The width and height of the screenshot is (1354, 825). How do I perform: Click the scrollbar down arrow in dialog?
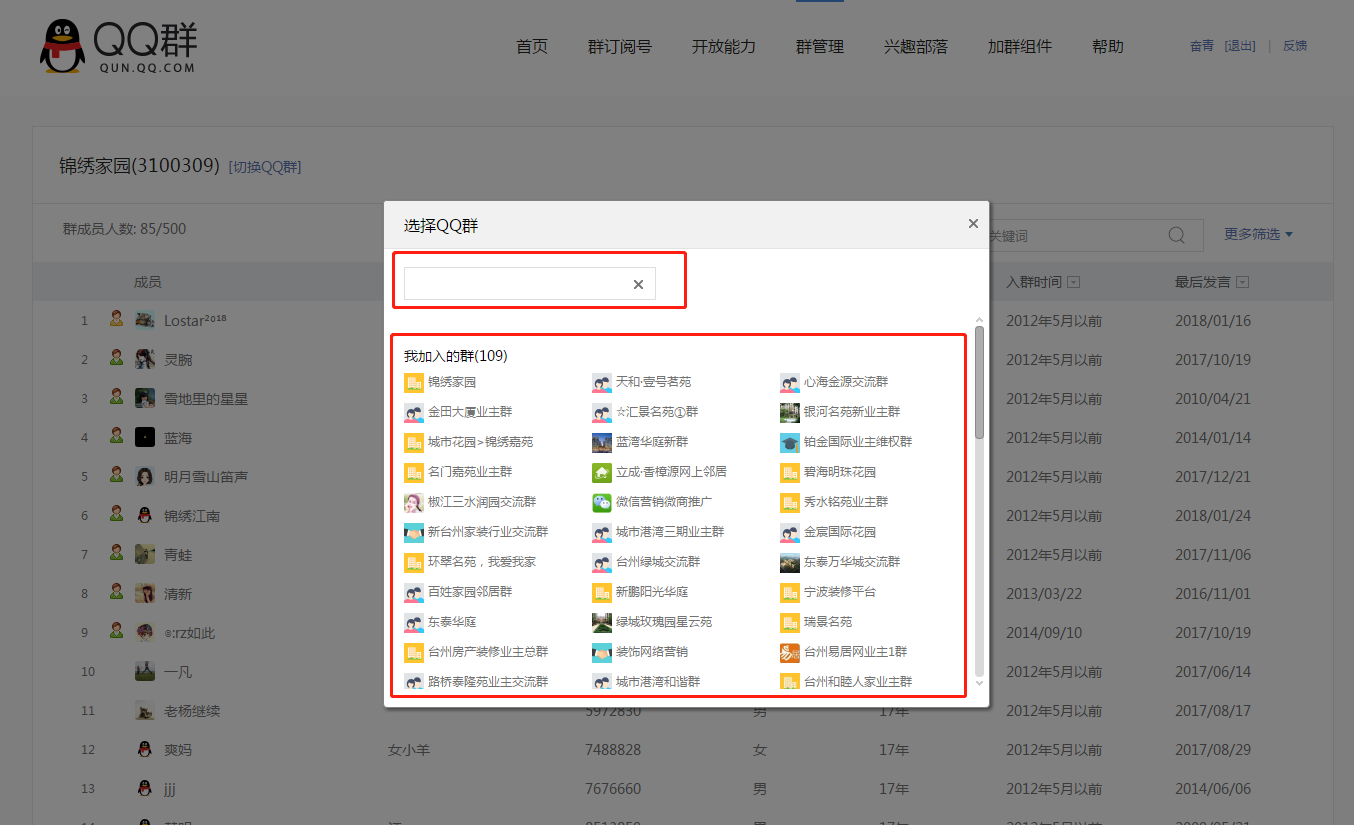pyautogui.click(x=979, y=683)
